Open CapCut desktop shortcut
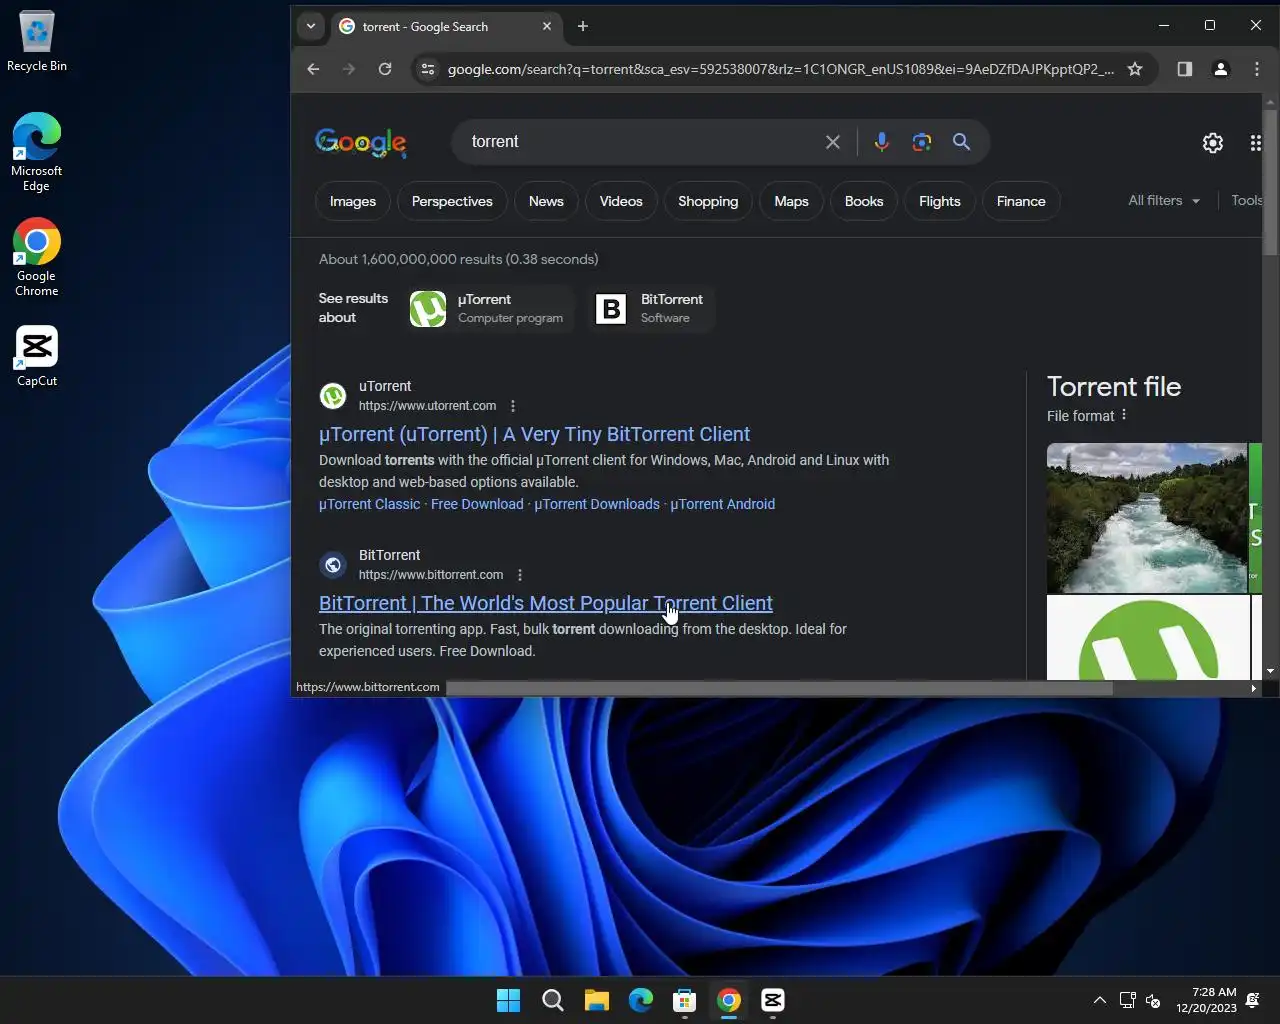 pos(36,356)
